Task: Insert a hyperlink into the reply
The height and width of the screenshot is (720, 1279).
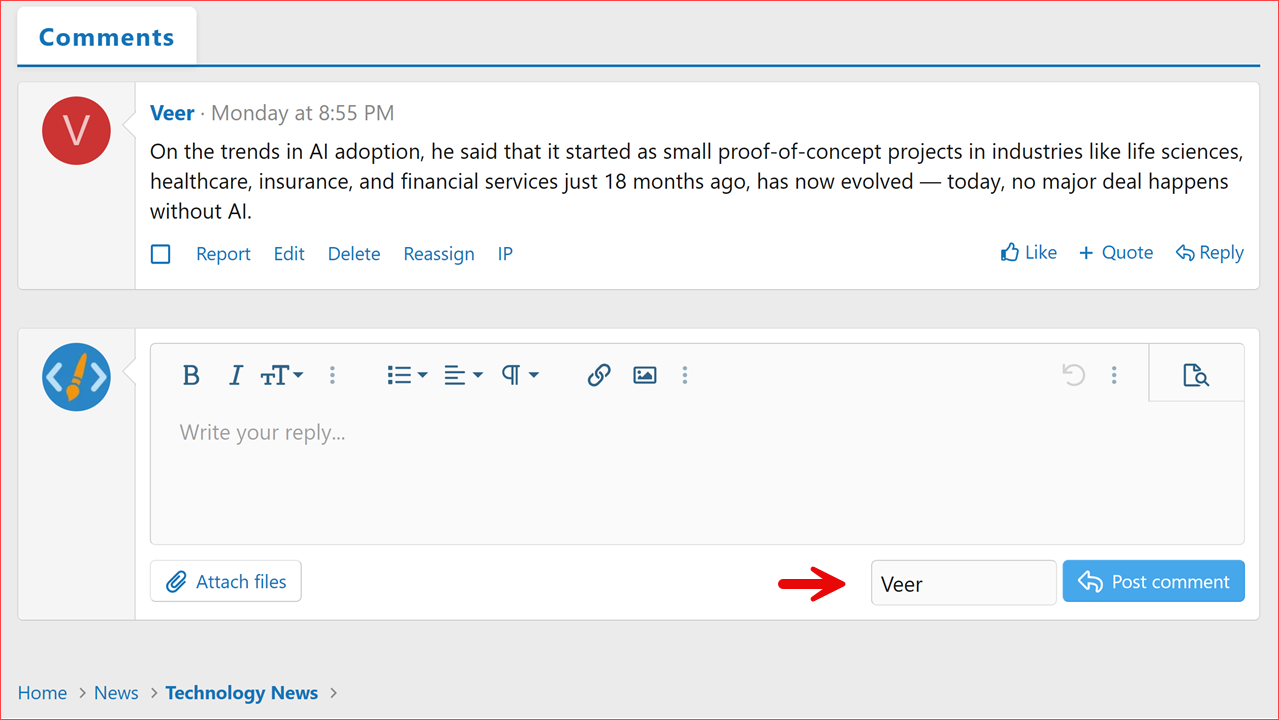Action: [598, 375]
